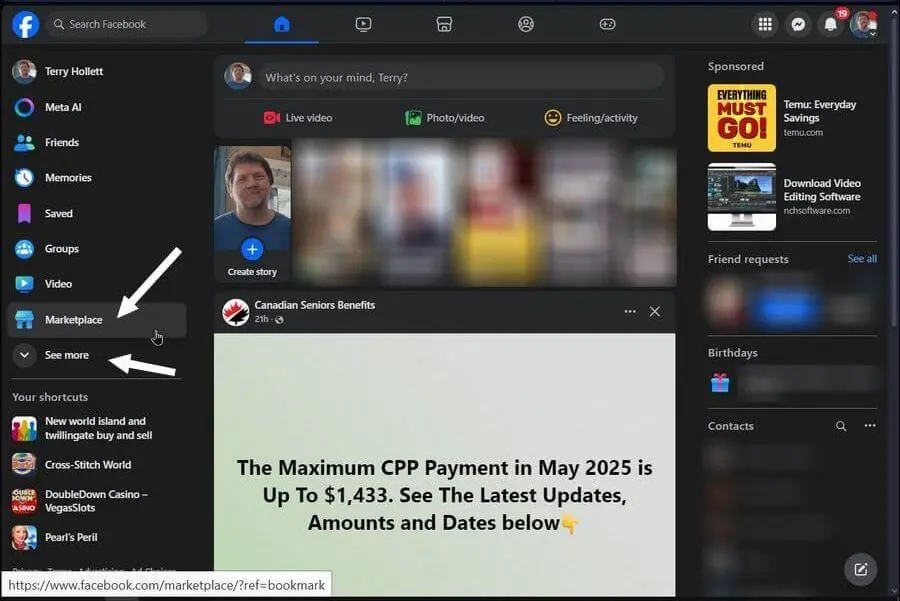This screenshot has height=601, width=900.
Task: Open the birthdays gift icon
Action: pos(720,382)
